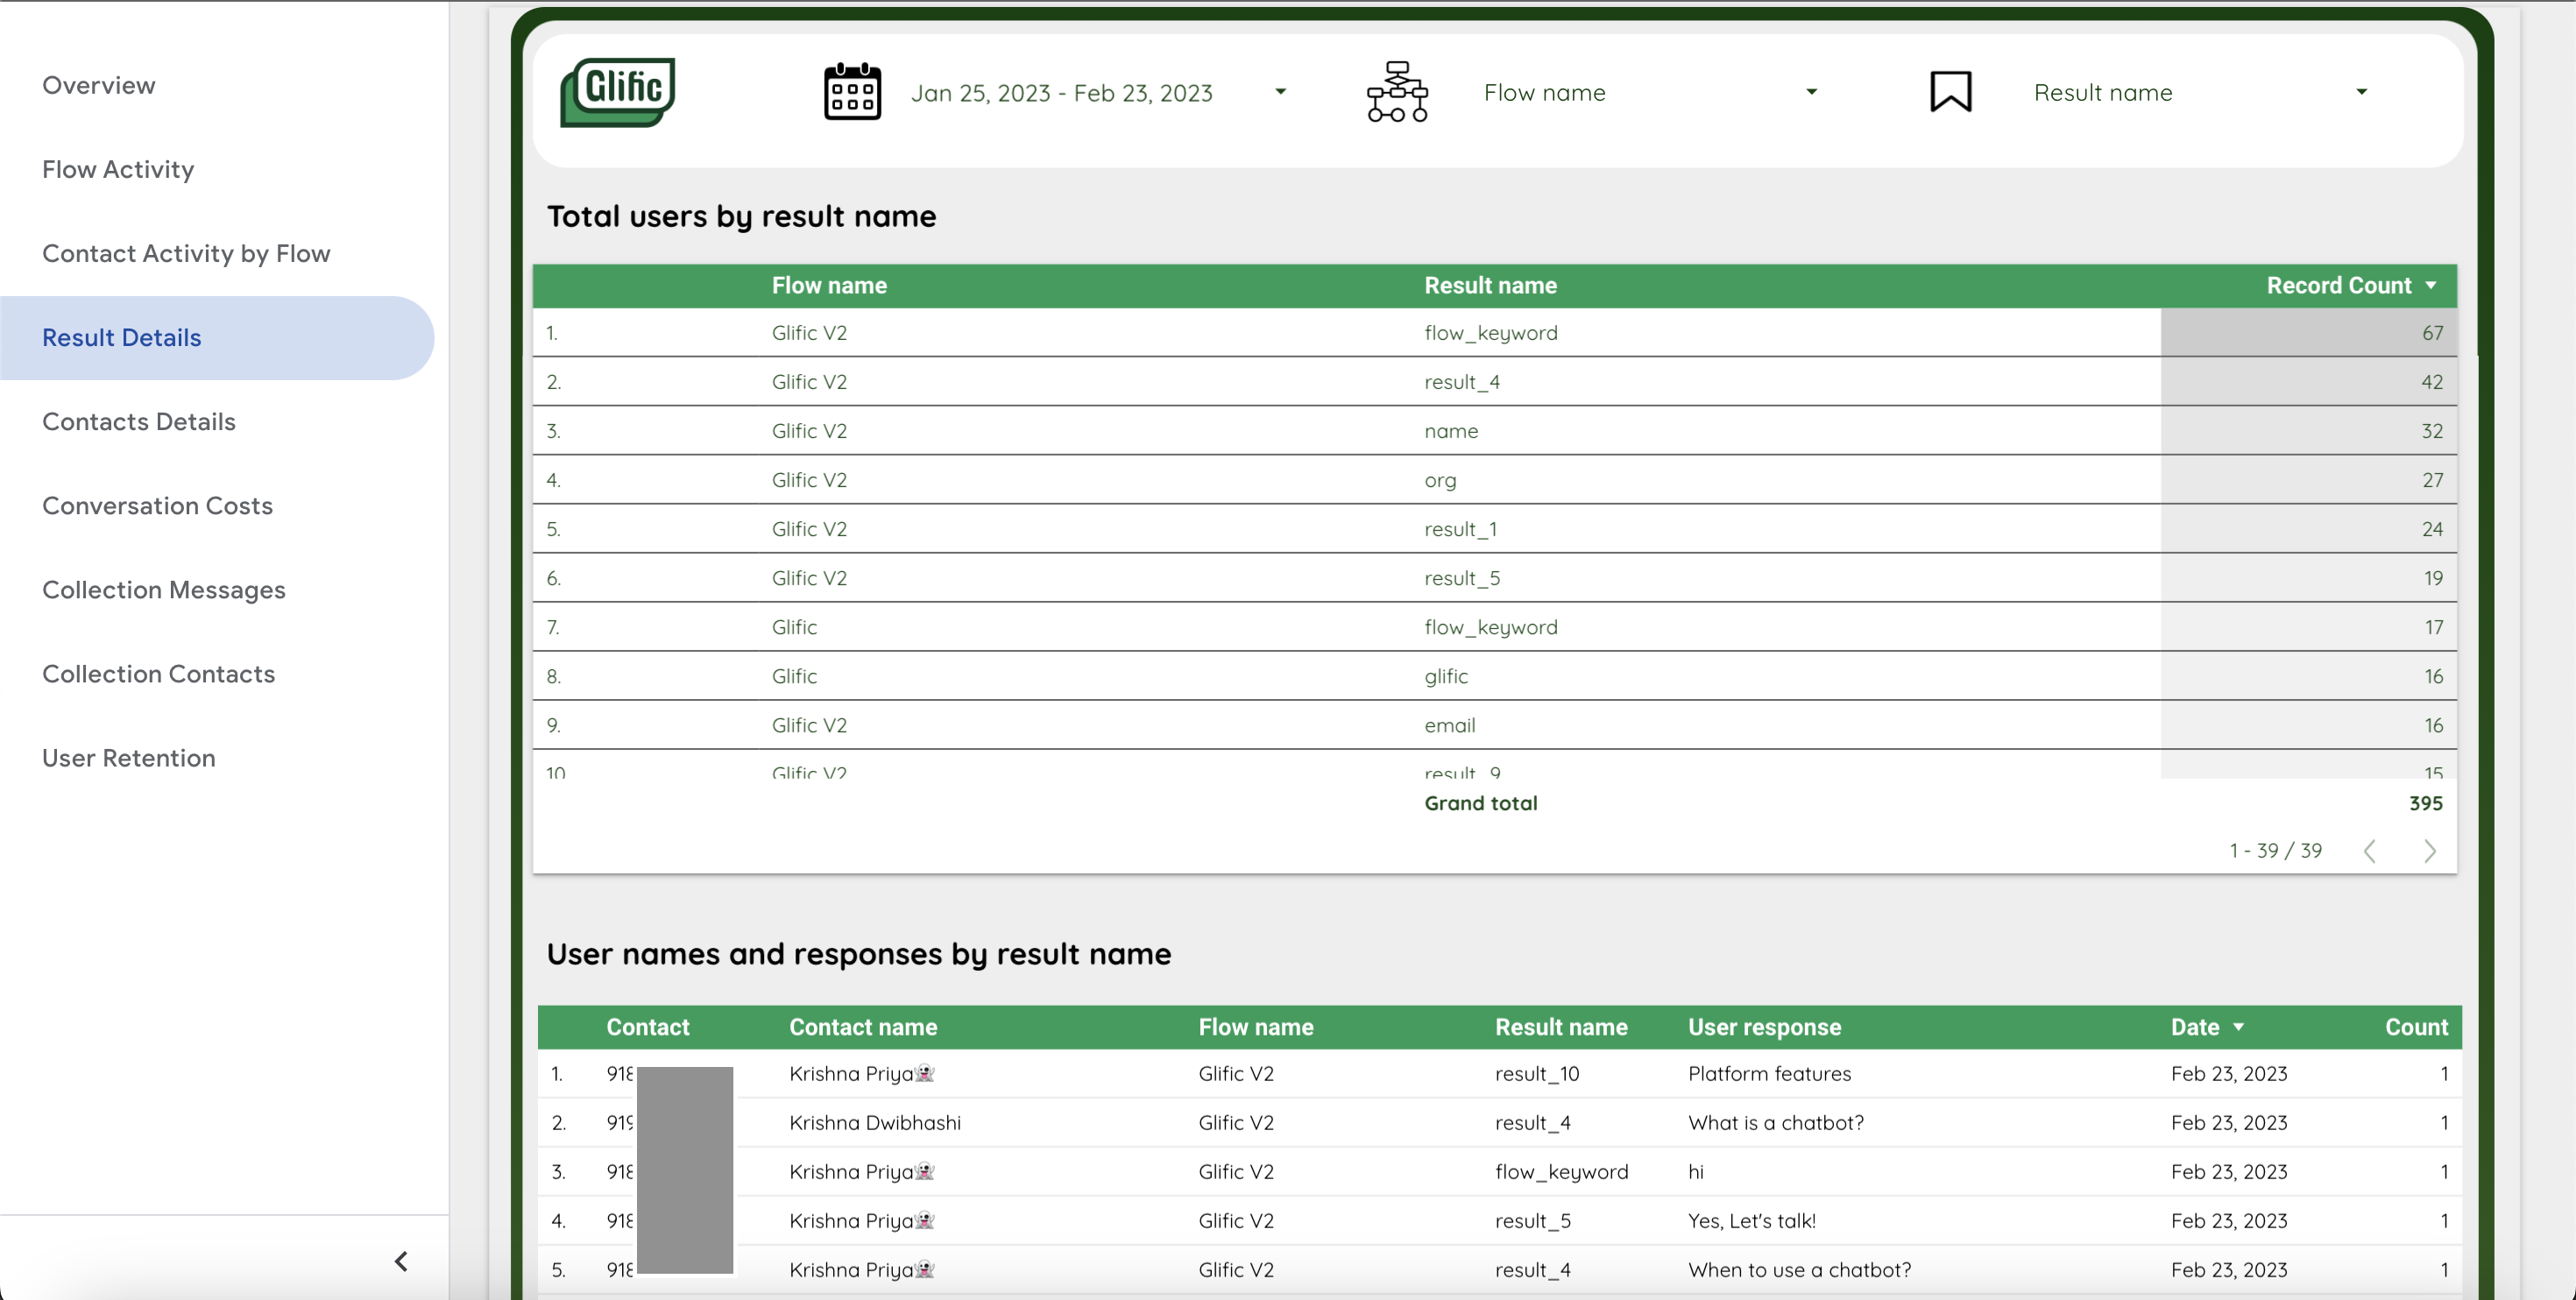Open Contacts Details page
The width and height of the screenshot is (2576, 1300).
[139, 422]
